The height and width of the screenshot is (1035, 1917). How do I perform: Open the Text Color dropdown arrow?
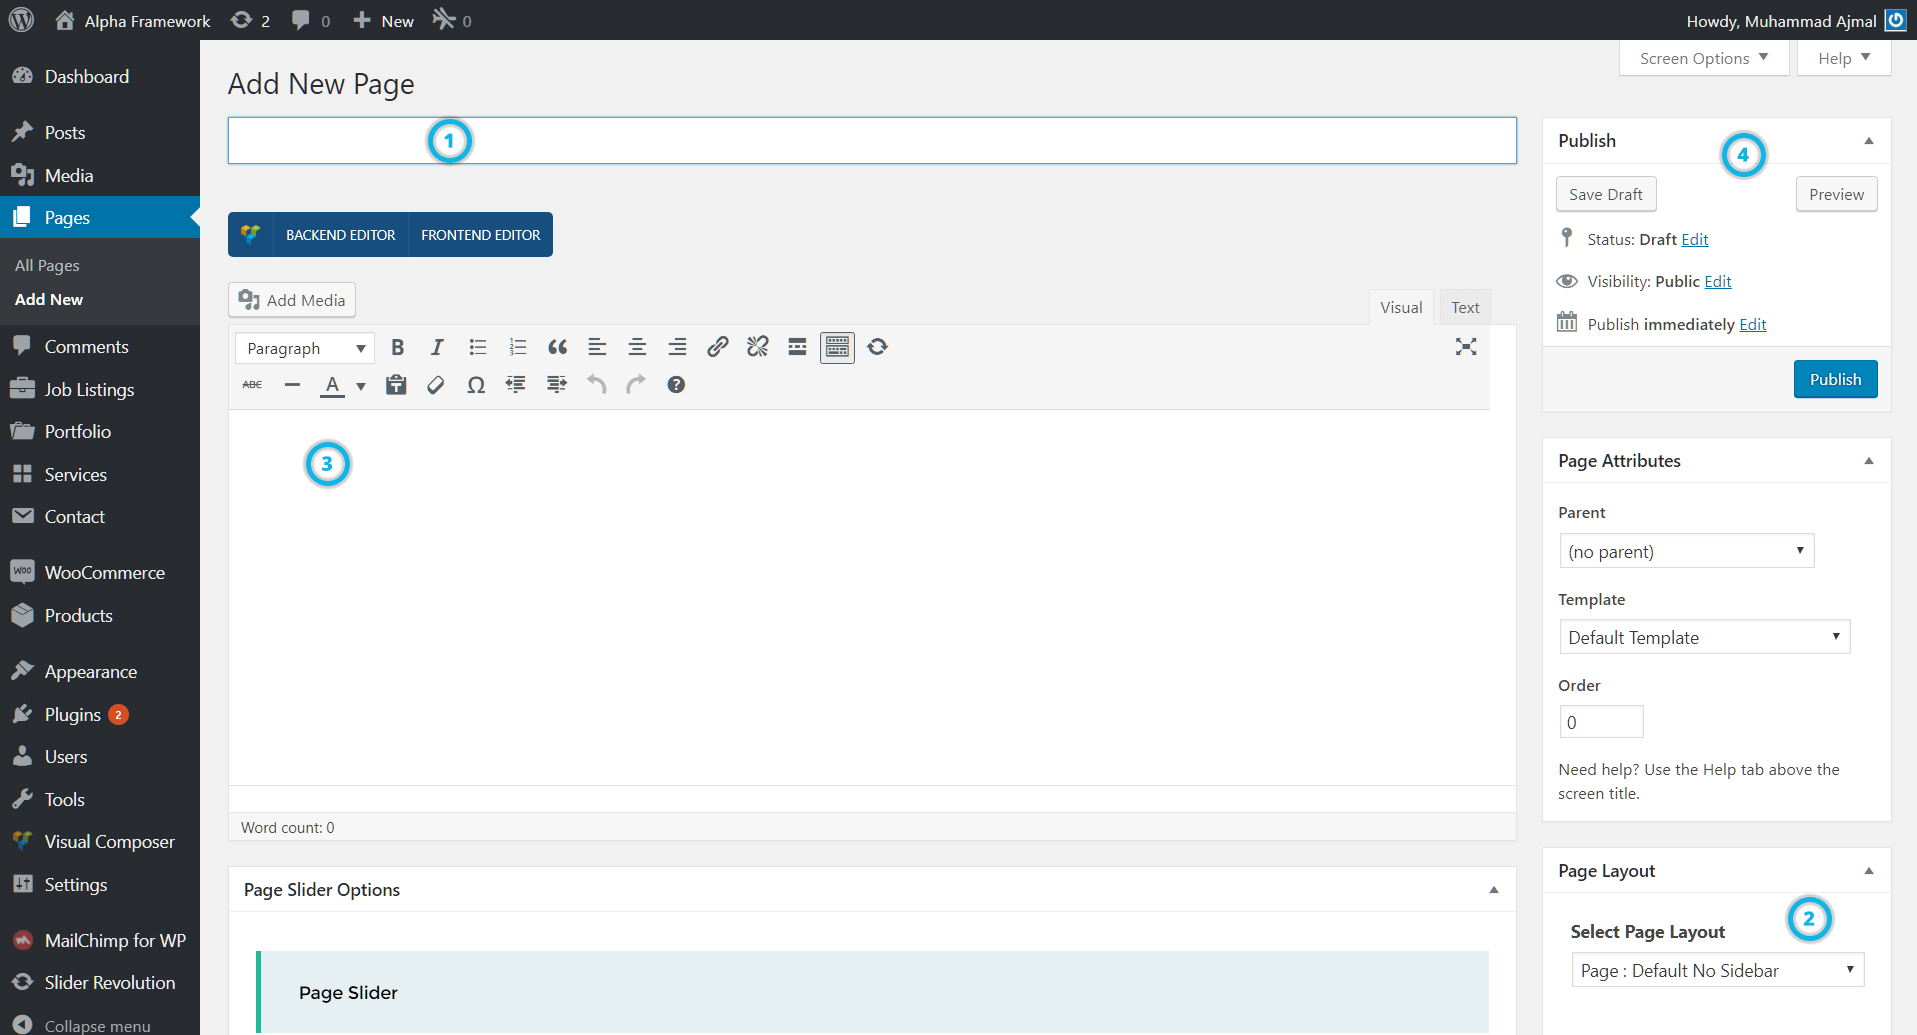(x=360, y=385)
